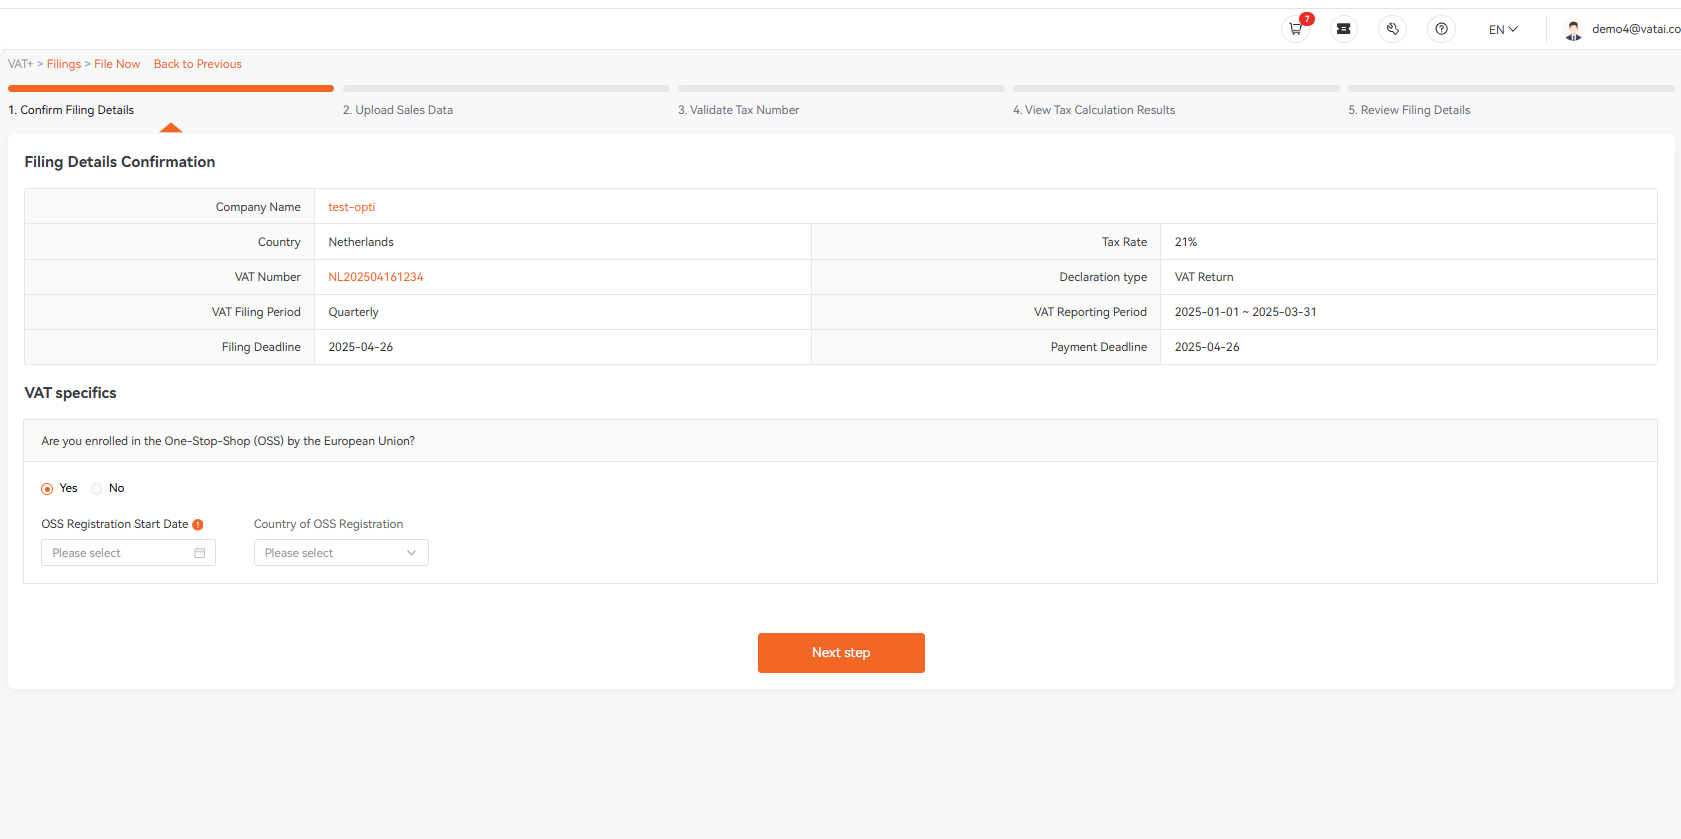This screenshot has width=1681, height=839.
Task: Click the gray progress bar of step 2
Action: [x=506, y=89]
